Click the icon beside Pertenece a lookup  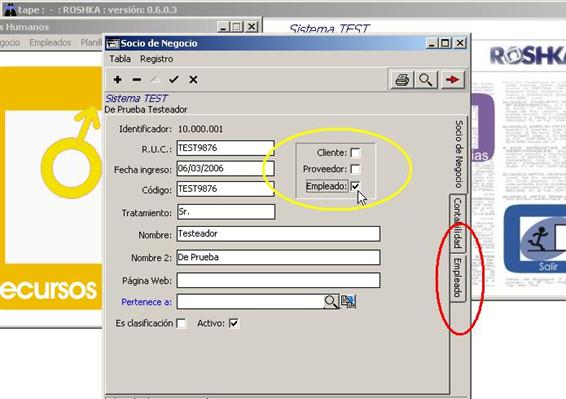348,302
